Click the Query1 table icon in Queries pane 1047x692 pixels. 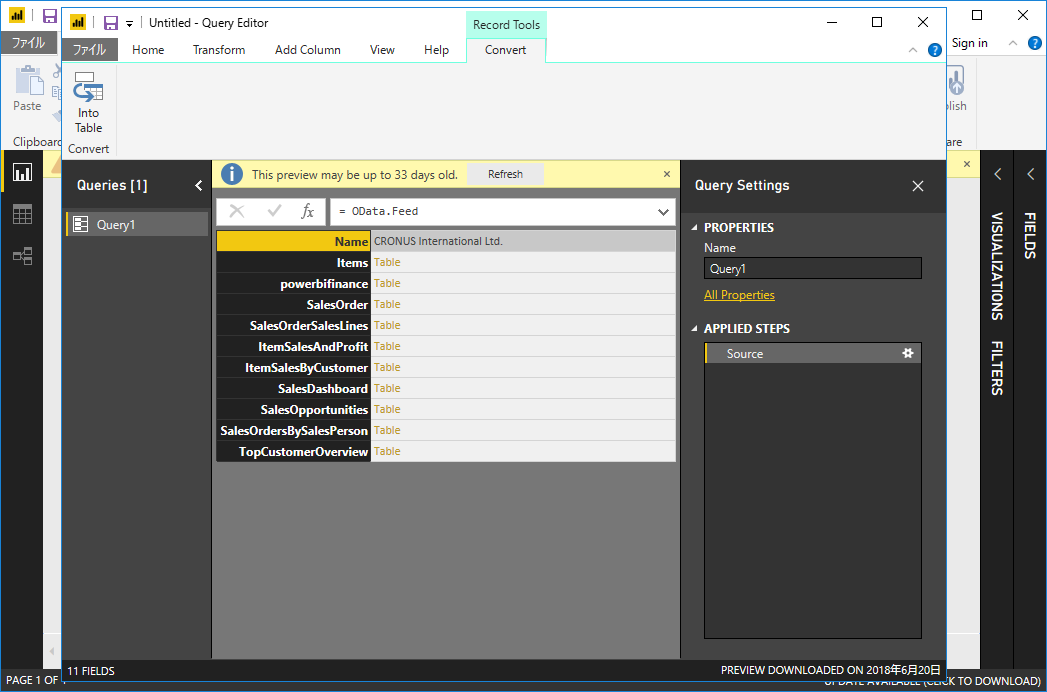[x=81, y=224]
